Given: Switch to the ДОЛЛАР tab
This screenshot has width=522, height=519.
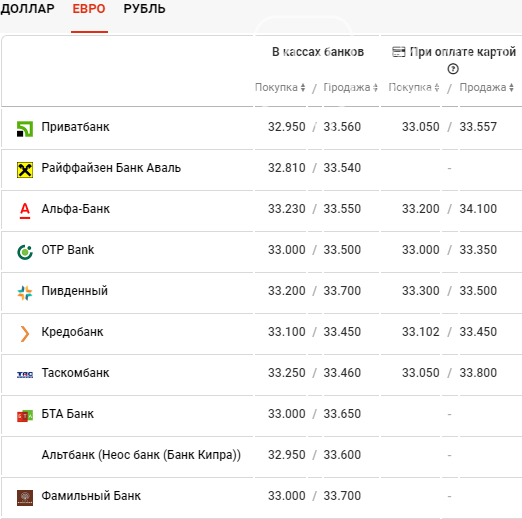Looking at the screenshot, I should (x=27, y=9).
